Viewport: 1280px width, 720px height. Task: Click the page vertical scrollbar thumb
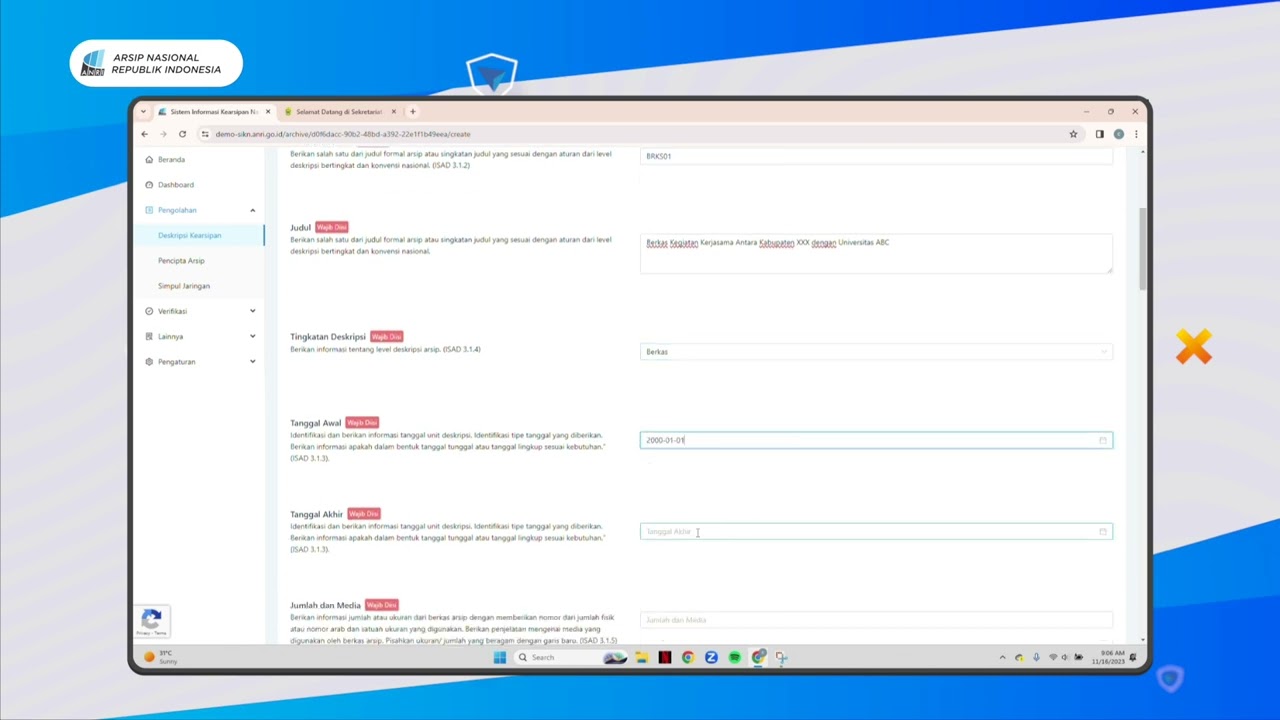point(1144,250)
